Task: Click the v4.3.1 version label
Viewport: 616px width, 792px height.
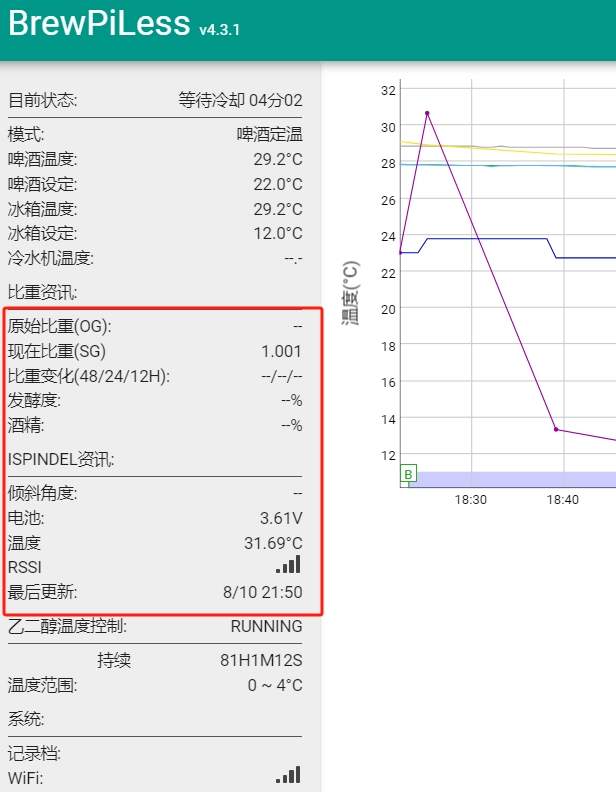Action: point(219,30)
